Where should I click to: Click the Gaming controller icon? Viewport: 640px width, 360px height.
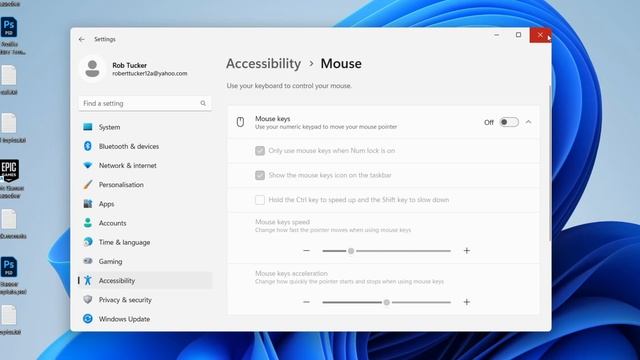coord(88,261)
